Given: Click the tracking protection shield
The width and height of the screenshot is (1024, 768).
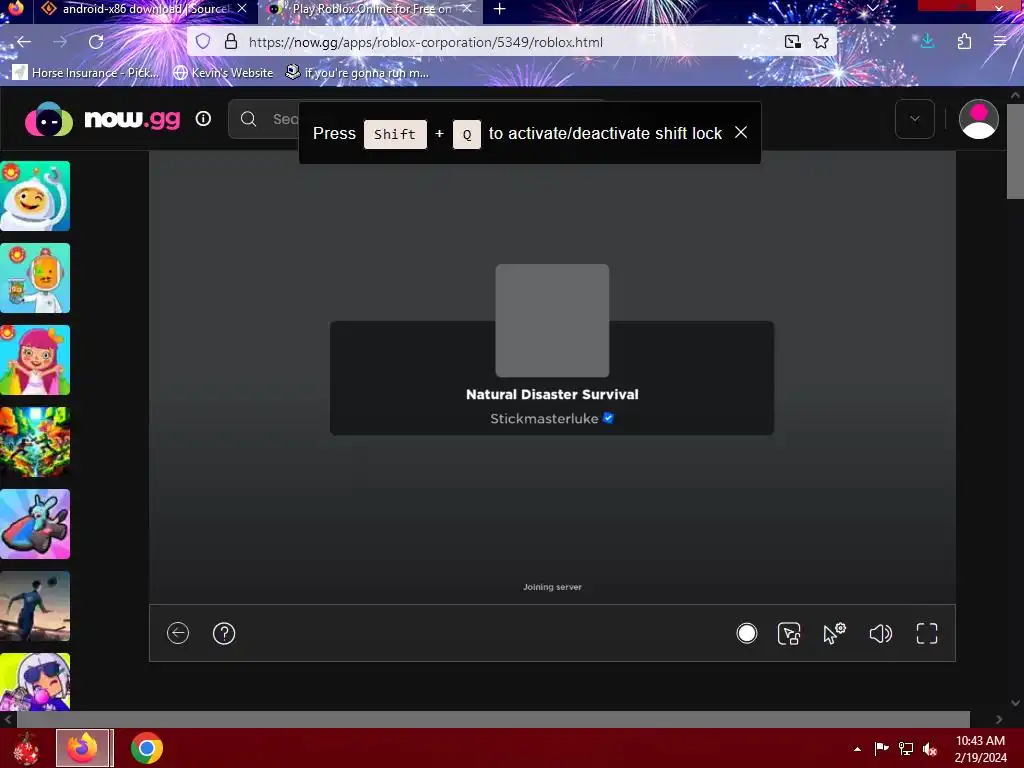Looking at the screenshot, I should pos(203,42).
